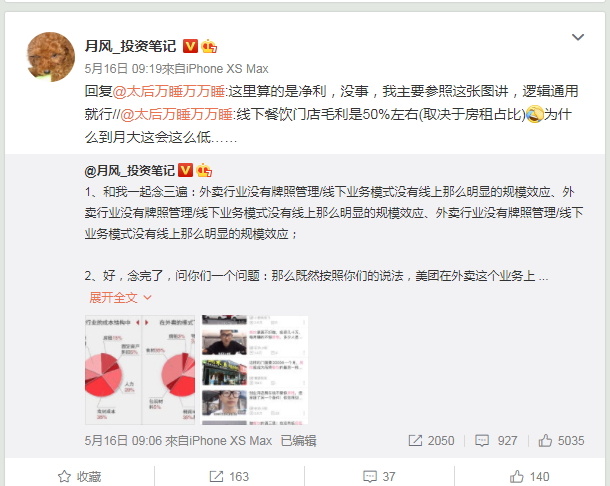Screen dimensions: 610x486
Task: Click the 收藏 star to favorite the post
Action: pos(79,477)
